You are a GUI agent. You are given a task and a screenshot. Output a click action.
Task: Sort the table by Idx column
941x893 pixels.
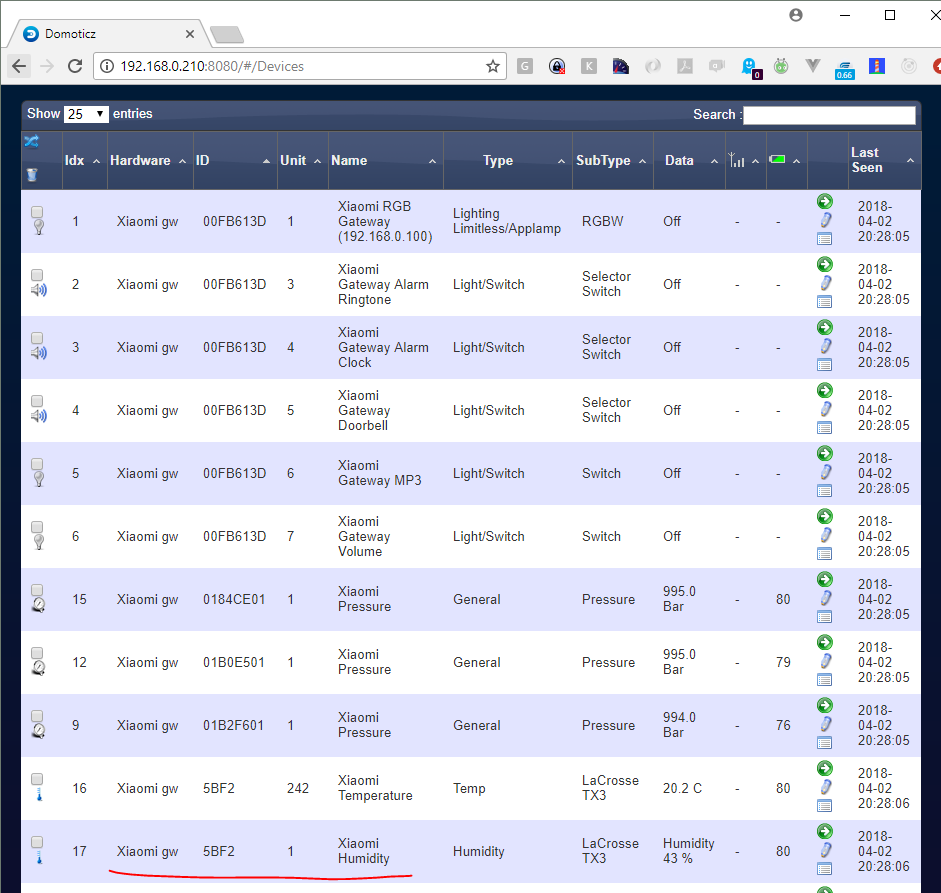point(84,161)
